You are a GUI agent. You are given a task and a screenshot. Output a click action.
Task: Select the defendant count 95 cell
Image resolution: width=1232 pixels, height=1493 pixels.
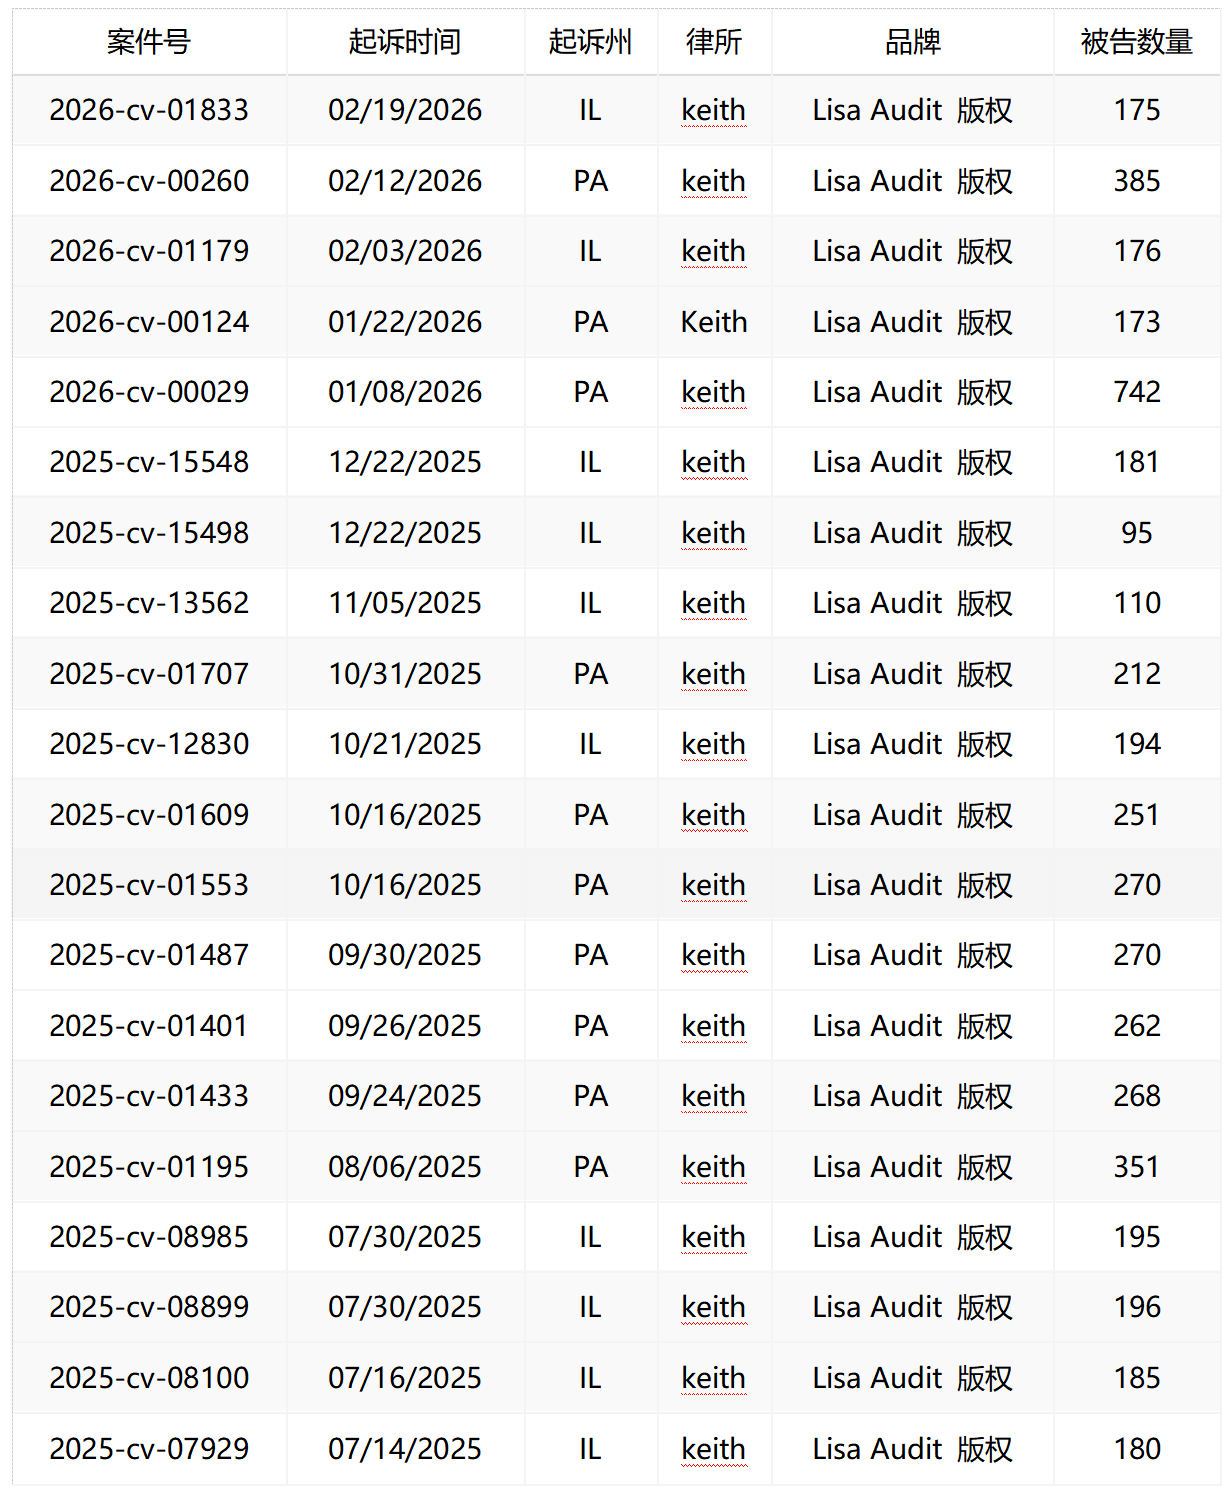[1137, 533]
